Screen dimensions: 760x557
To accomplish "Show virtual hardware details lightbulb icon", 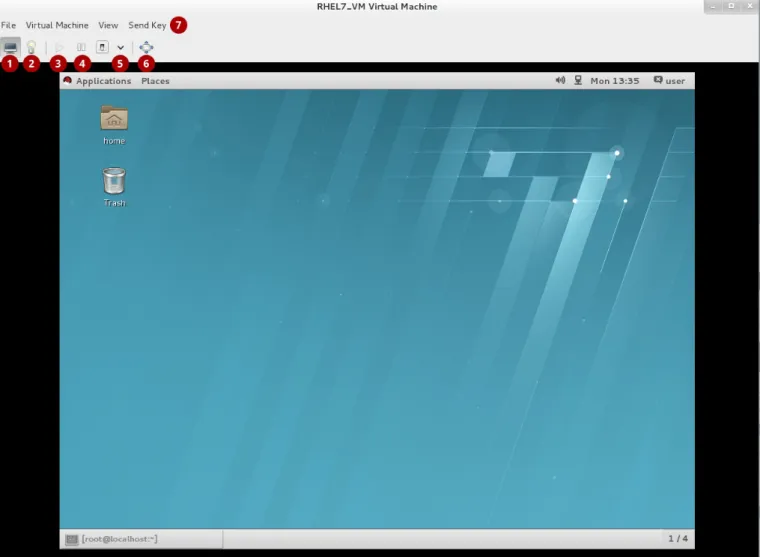I will coord(32,47).
